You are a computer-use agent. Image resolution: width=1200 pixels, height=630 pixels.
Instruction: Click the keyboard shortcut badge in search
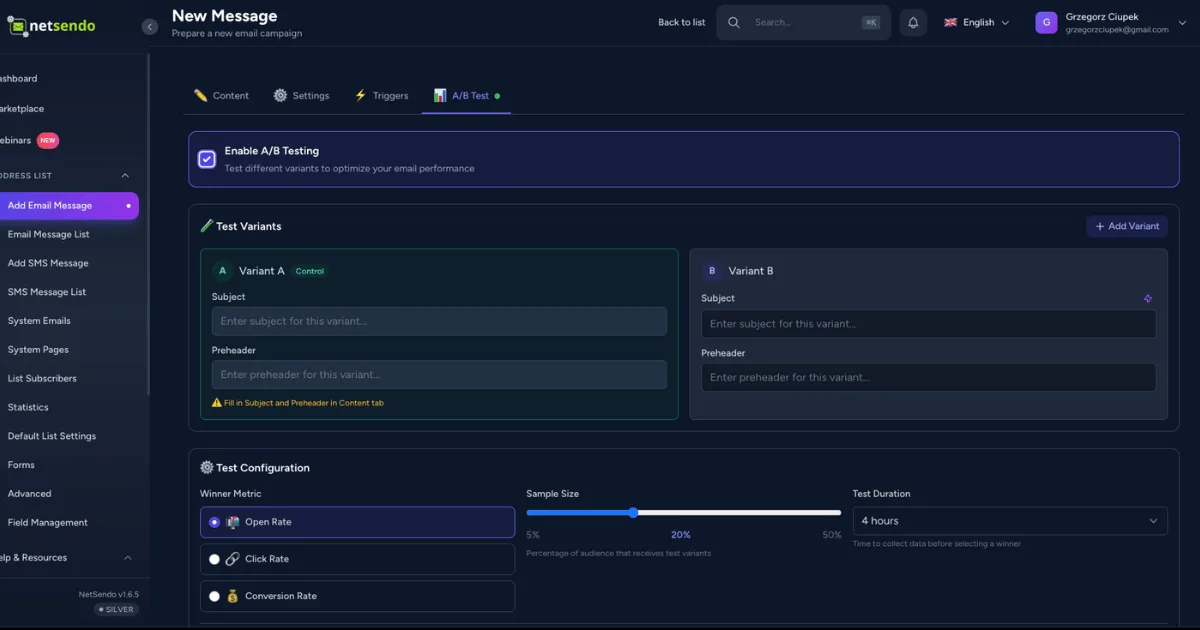pyautogui.click(x=871, y=23)
